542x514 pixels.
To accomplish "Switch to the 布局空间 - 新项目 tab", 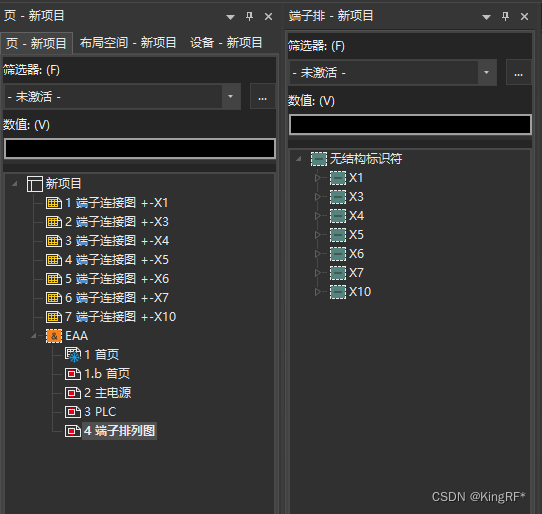I will point(128,43).
